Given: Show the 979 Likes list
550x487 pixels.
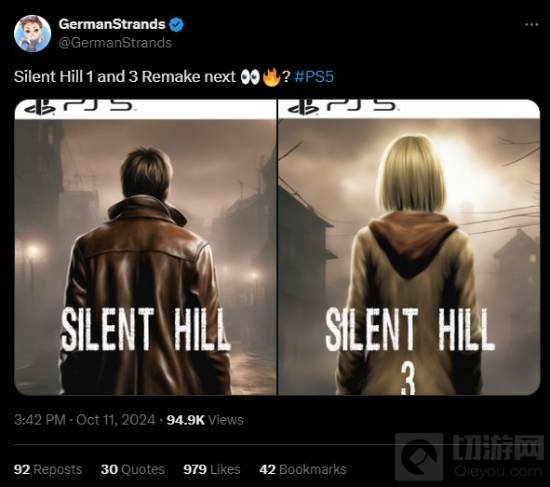Looking at the screenshot, I should [x=212, y=469].
